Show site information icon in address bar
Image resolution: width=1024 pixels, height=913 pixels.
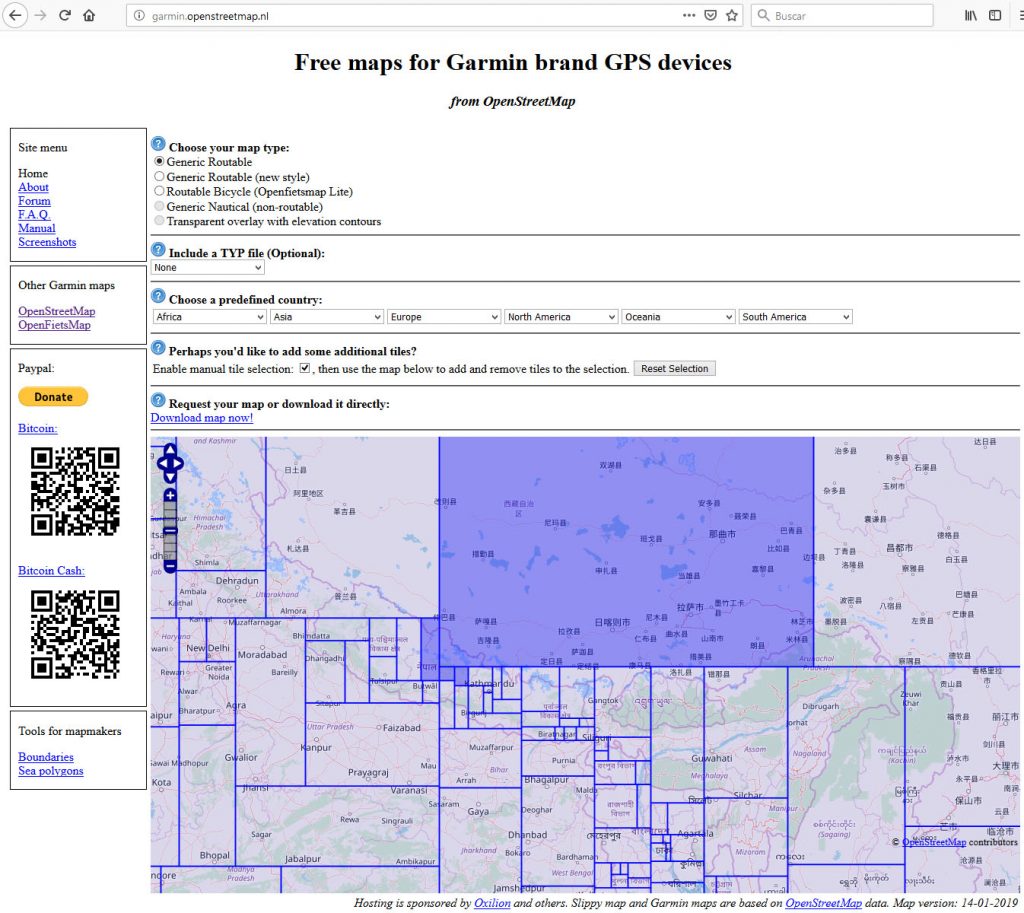[139, 16]
